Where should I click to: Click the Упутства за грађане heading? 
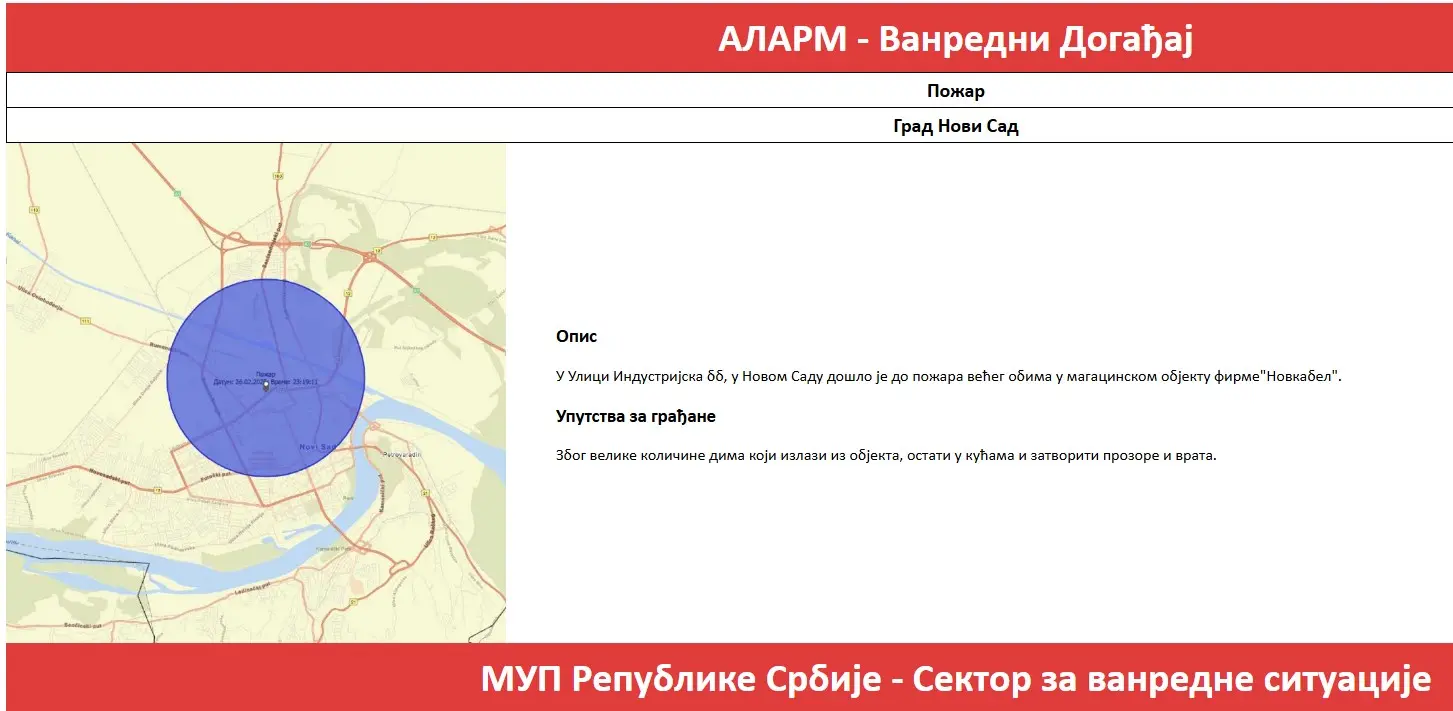(x=635, y=416)
